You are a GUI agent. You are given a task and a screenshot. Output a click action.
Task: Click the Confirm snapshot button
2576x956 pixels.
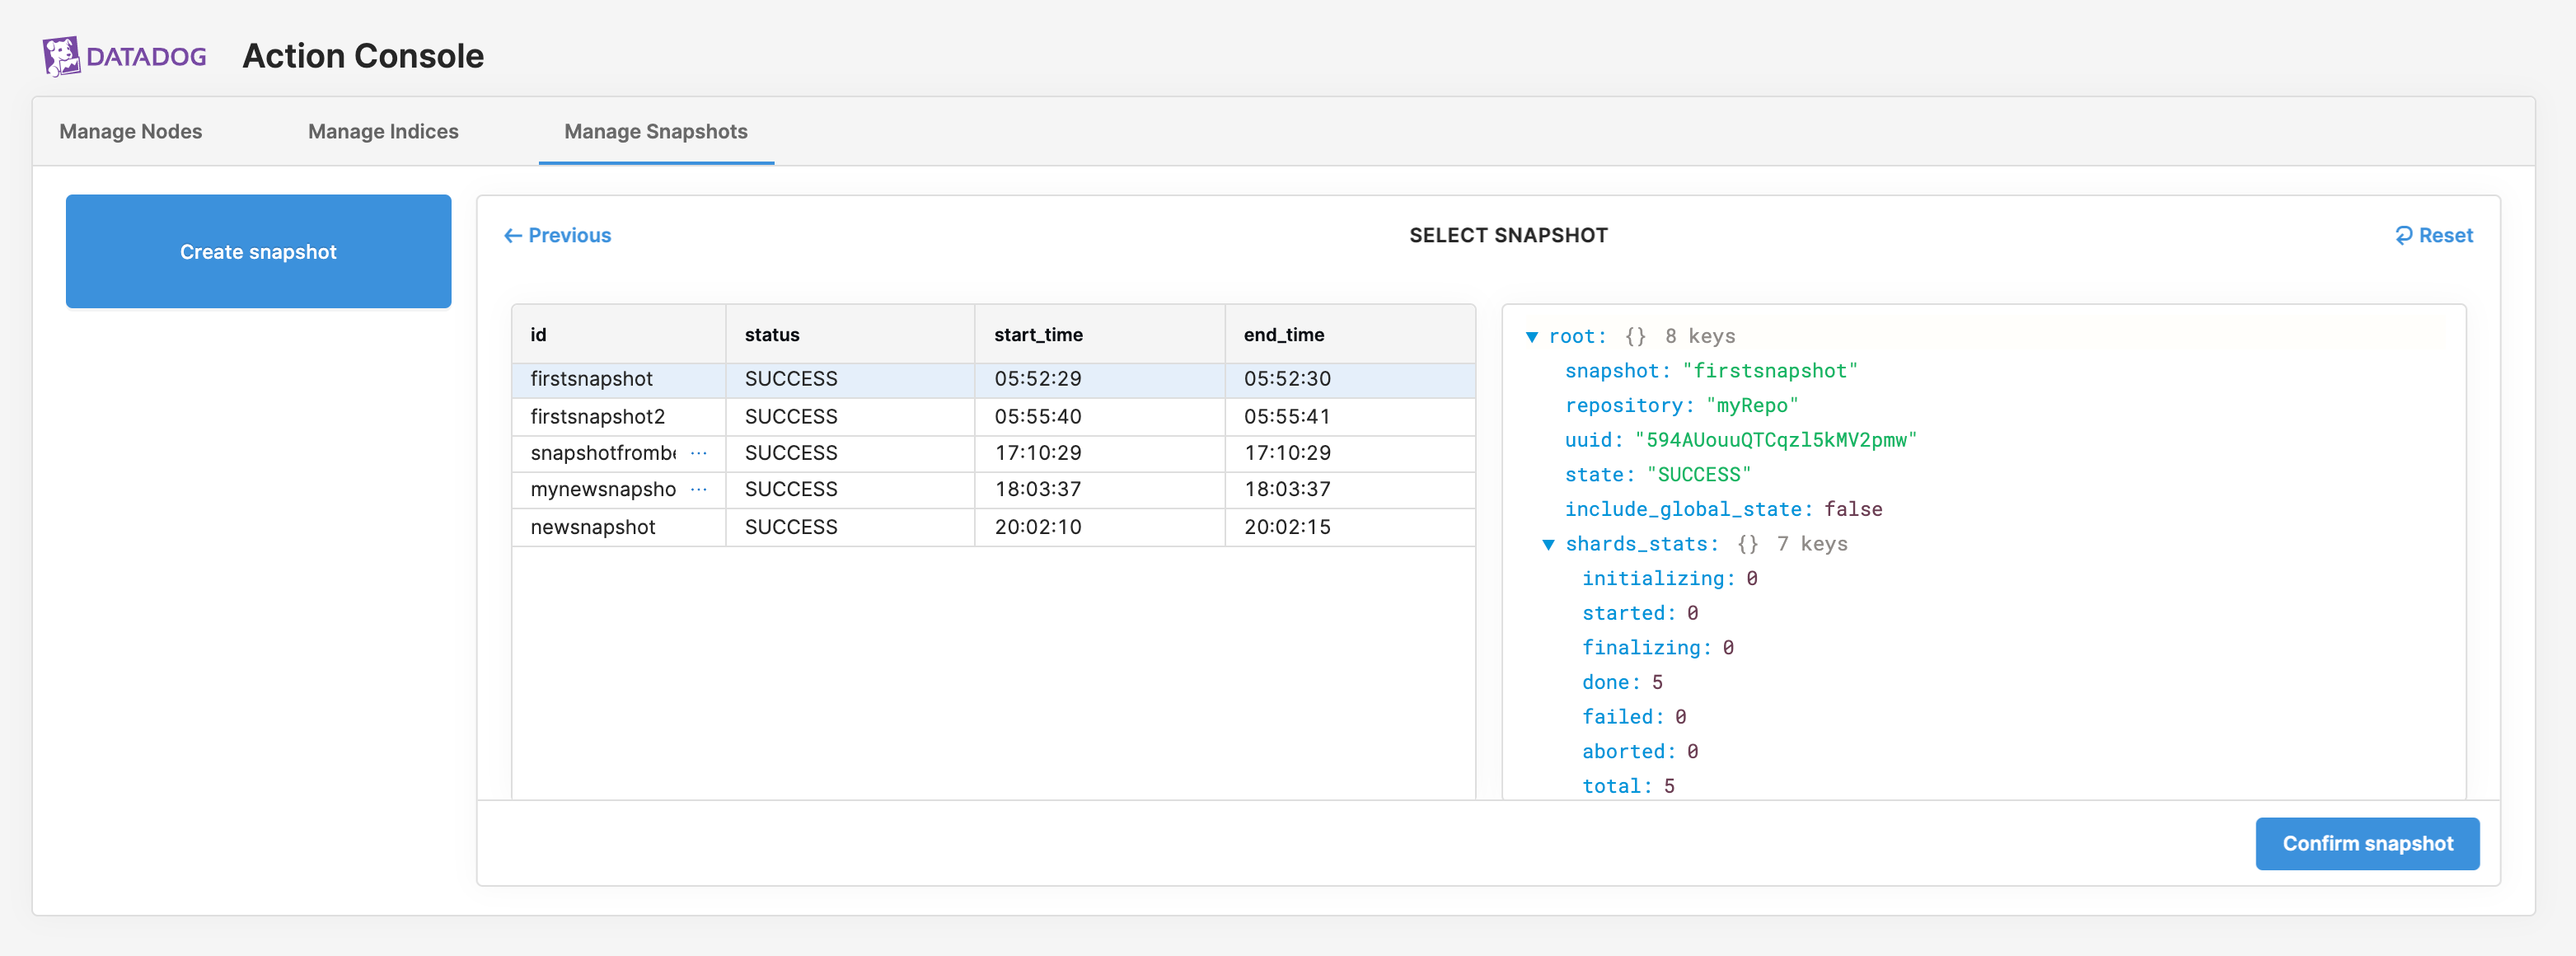2367,843
